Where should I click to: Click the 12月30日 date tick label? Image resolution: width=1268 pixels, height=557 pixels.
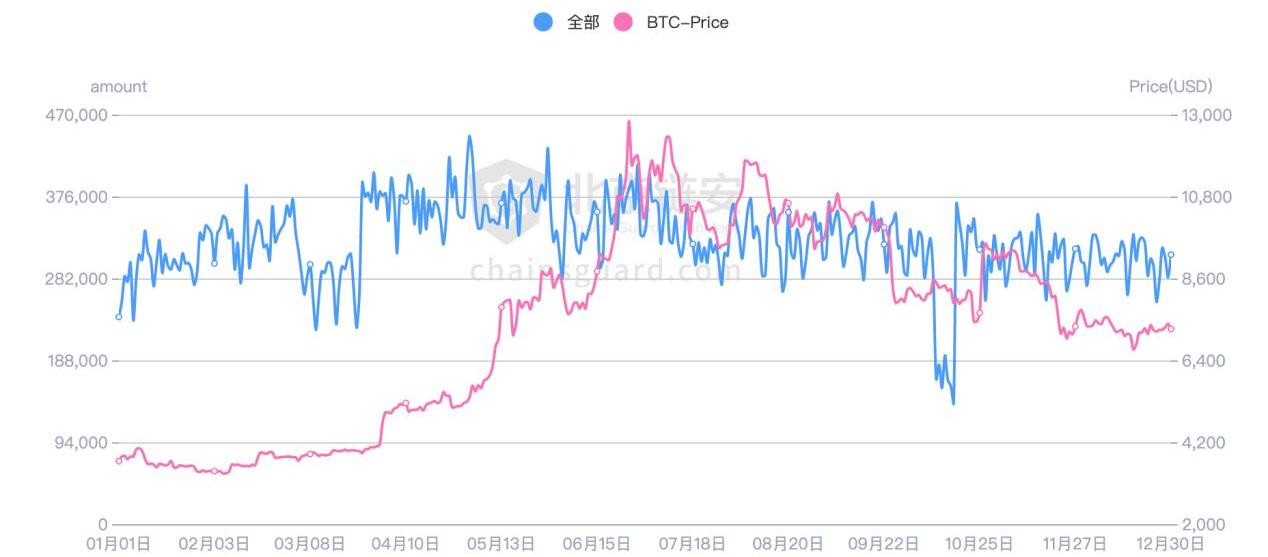1171,544
